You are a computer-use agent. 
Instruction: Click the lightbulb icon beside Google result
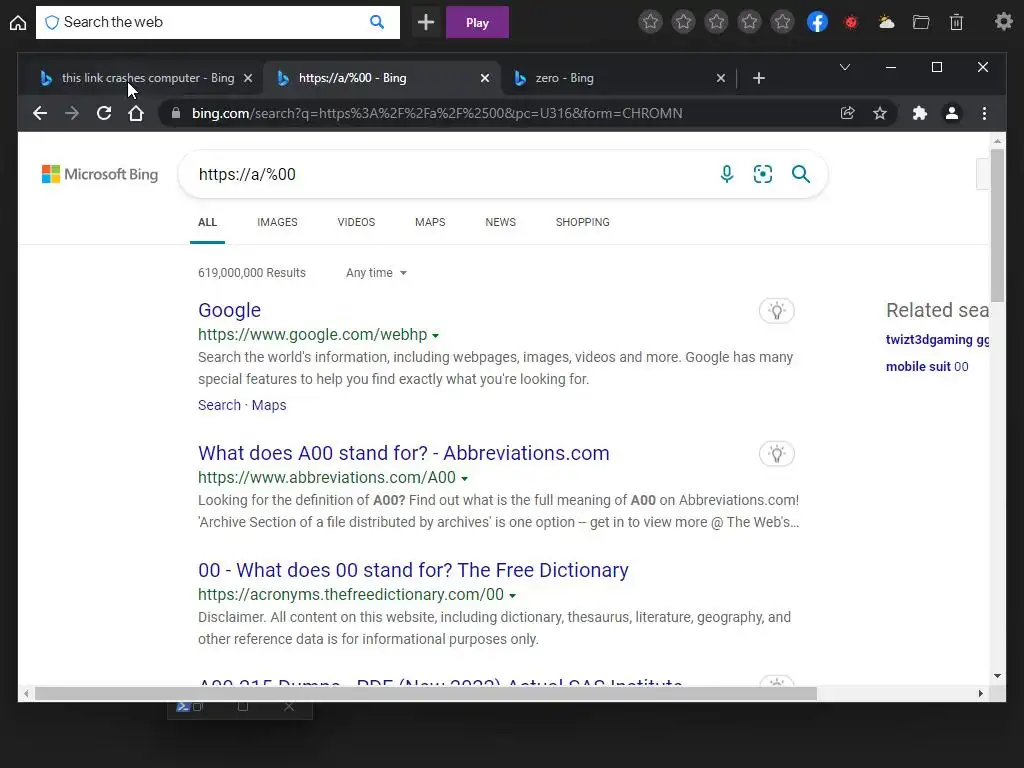[x=776, y=311]
